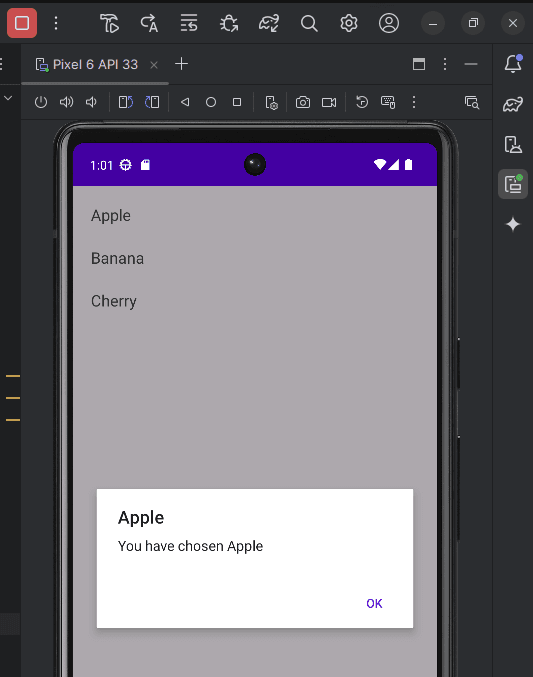Open the Search Everywhere magnifier
Screen dimensions: 533x677
[x=309, y=23]
